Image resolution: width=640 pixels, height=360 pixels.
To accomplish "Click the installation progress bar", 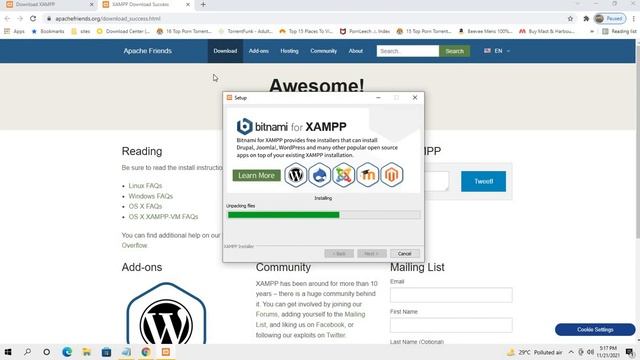I will [324, 215].
